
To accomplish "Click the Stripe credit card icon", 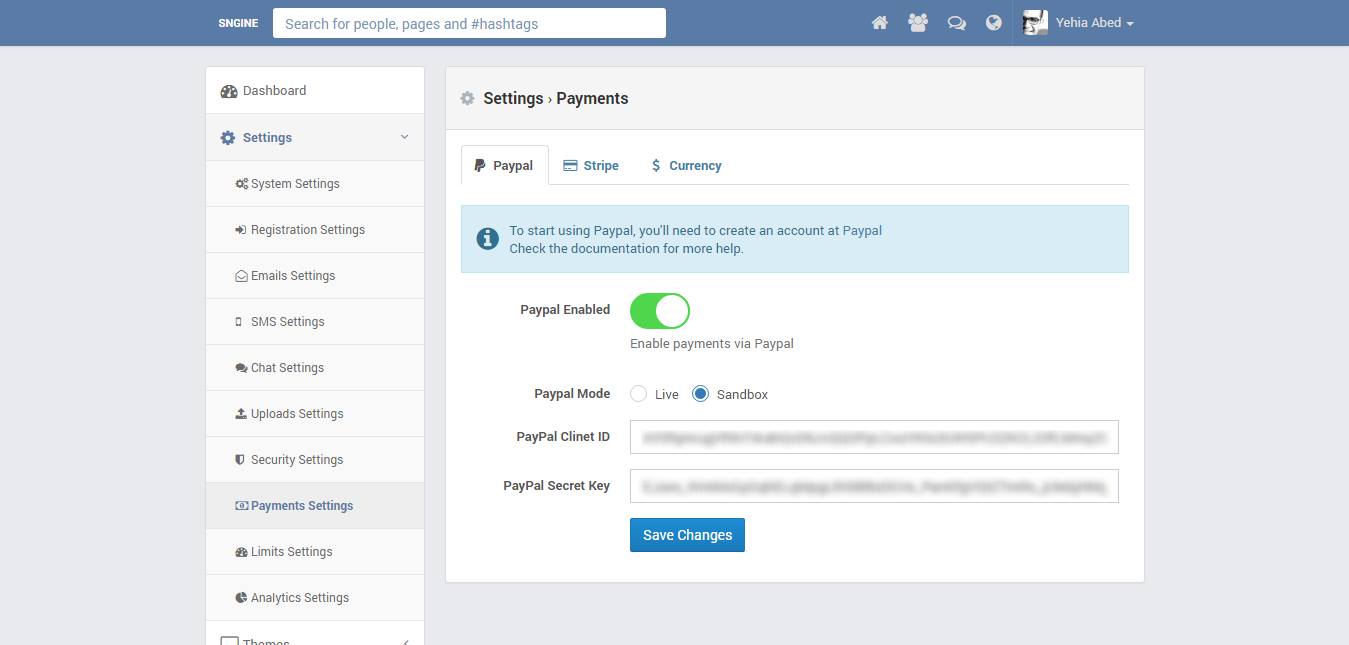I will point(570,166).
